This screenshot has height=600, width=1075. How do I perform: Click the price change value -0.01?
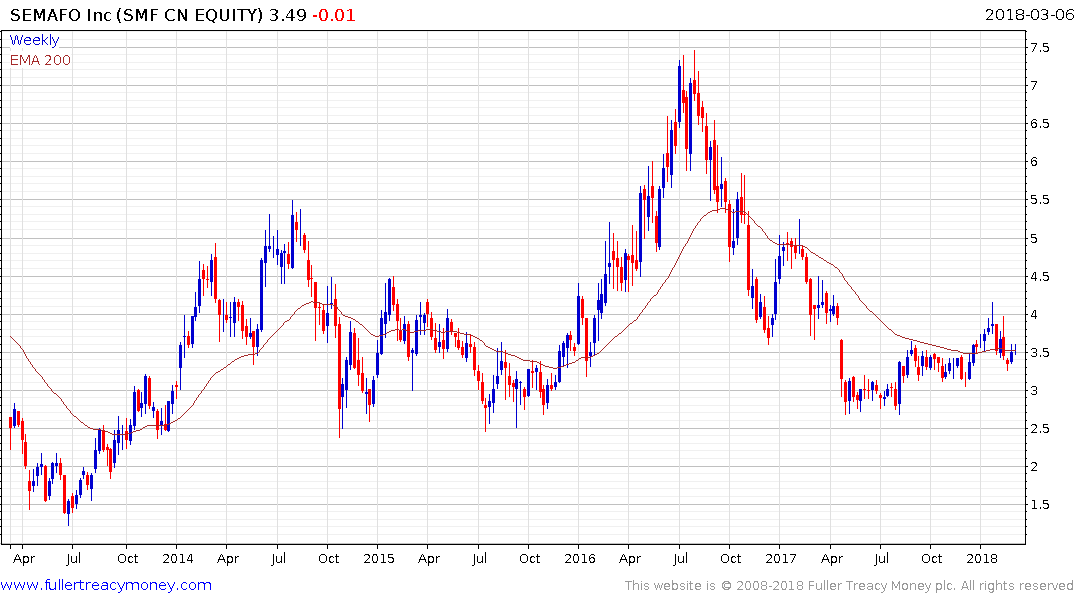pos(334,15)
